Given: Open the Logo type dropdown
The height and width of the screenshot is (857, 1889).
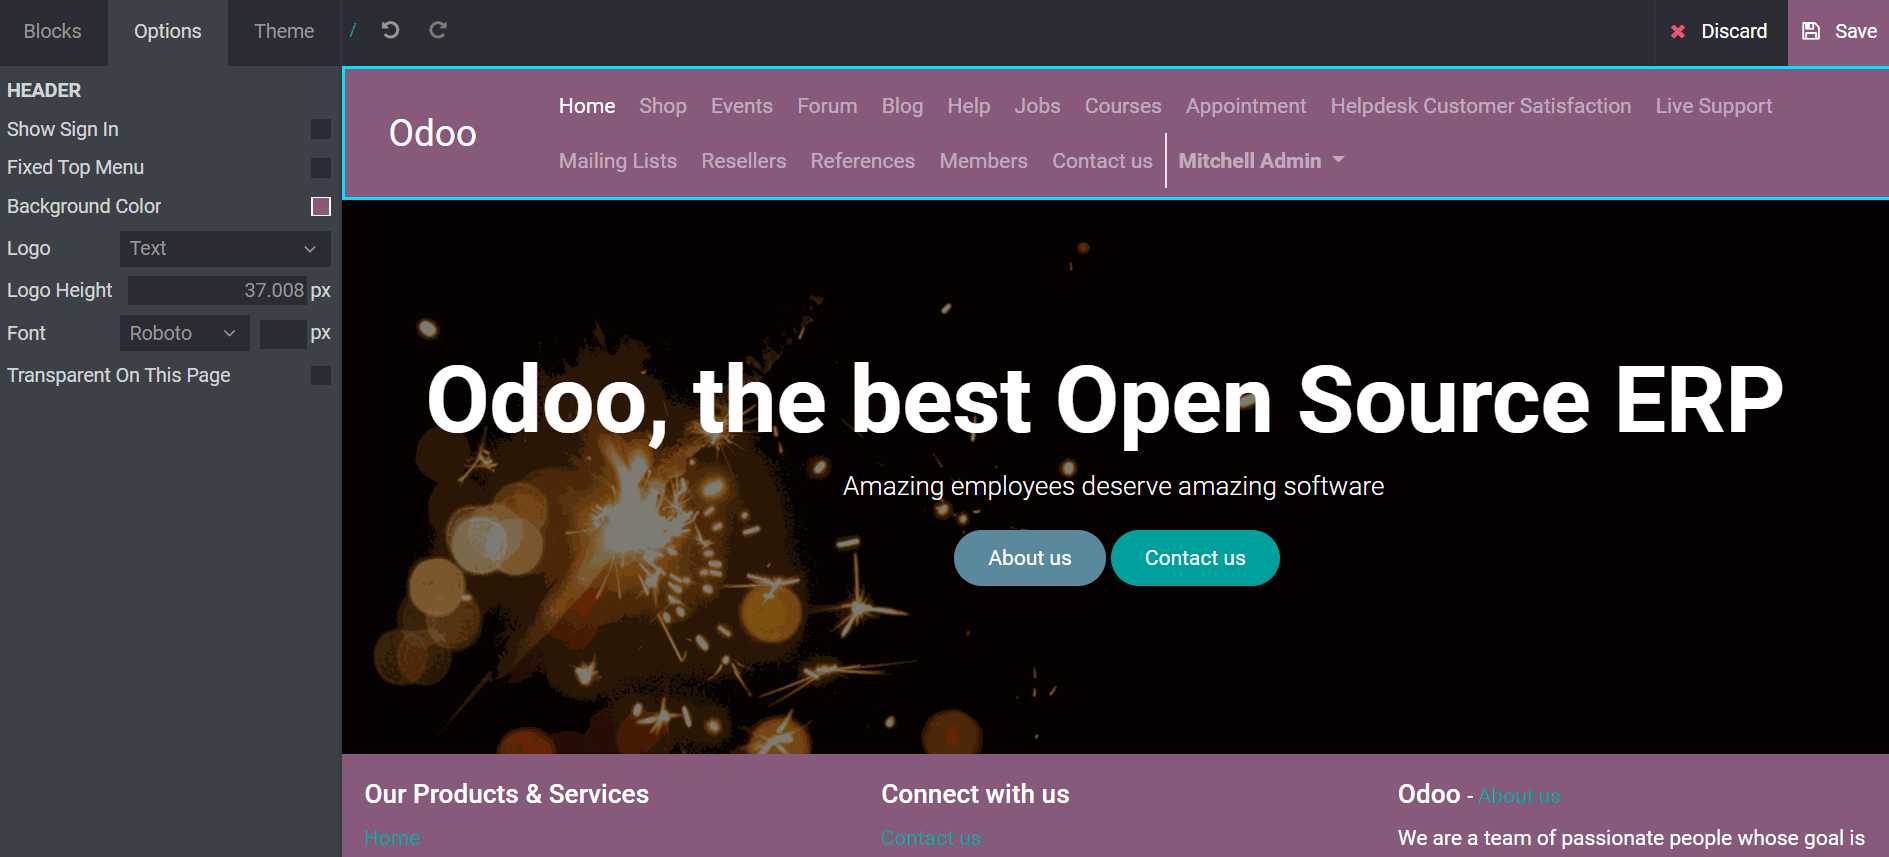Looking at the screenshot, I should coord(225,249).
